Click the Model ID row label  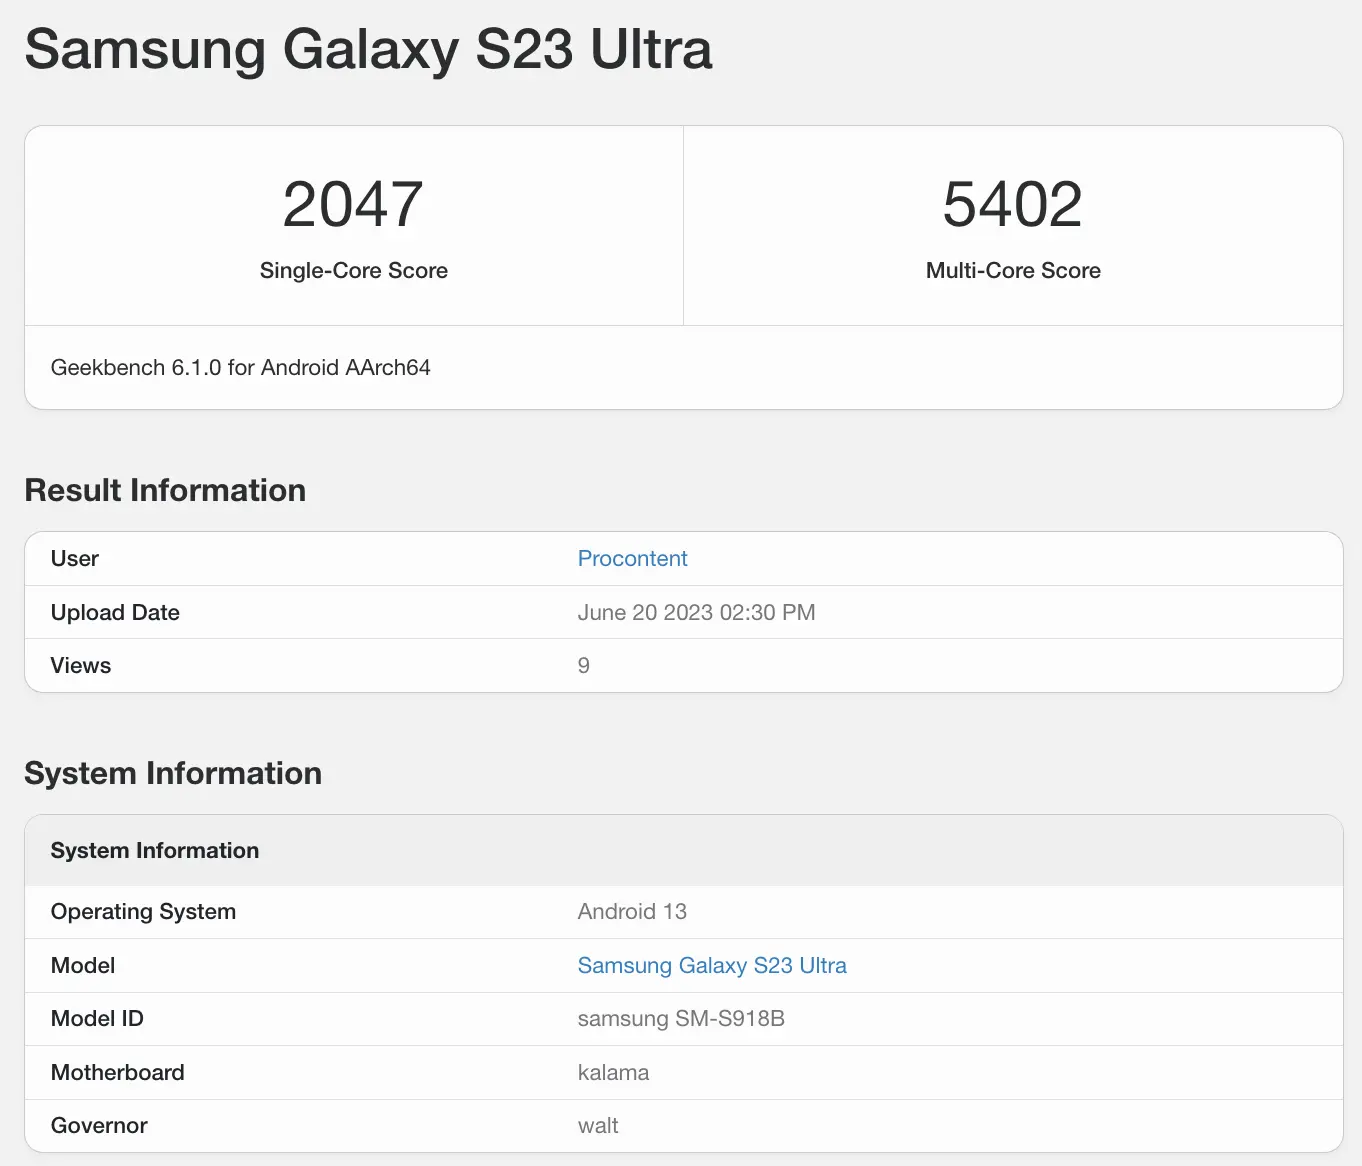pos(97,1018)
